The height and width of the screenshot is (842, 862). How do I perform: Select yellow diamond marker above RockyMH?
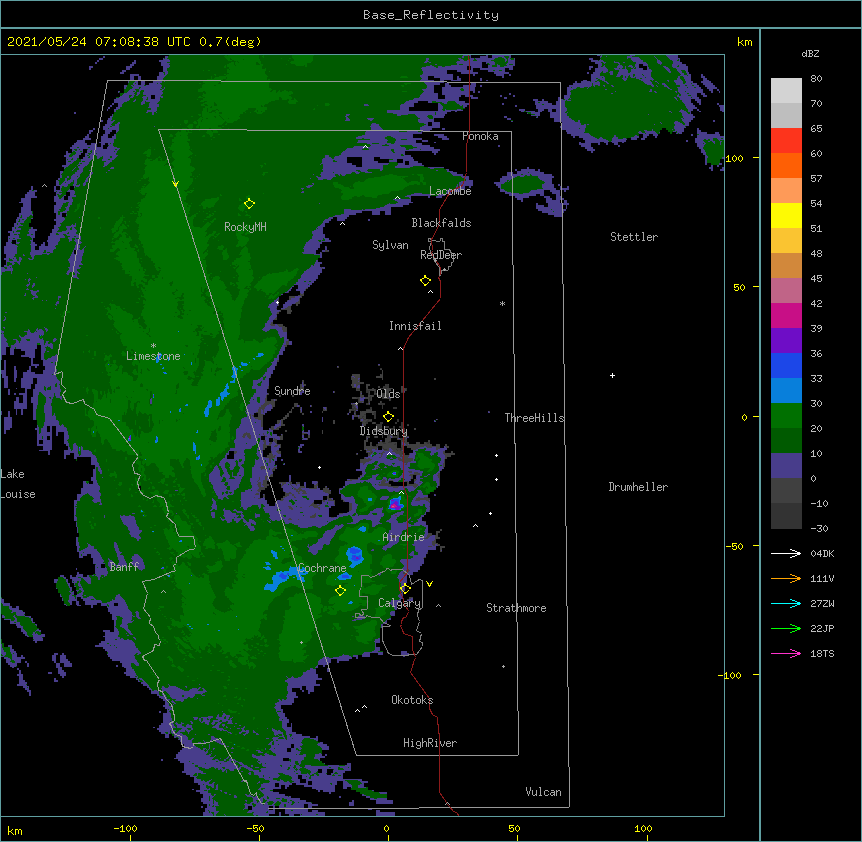[249, 204]
